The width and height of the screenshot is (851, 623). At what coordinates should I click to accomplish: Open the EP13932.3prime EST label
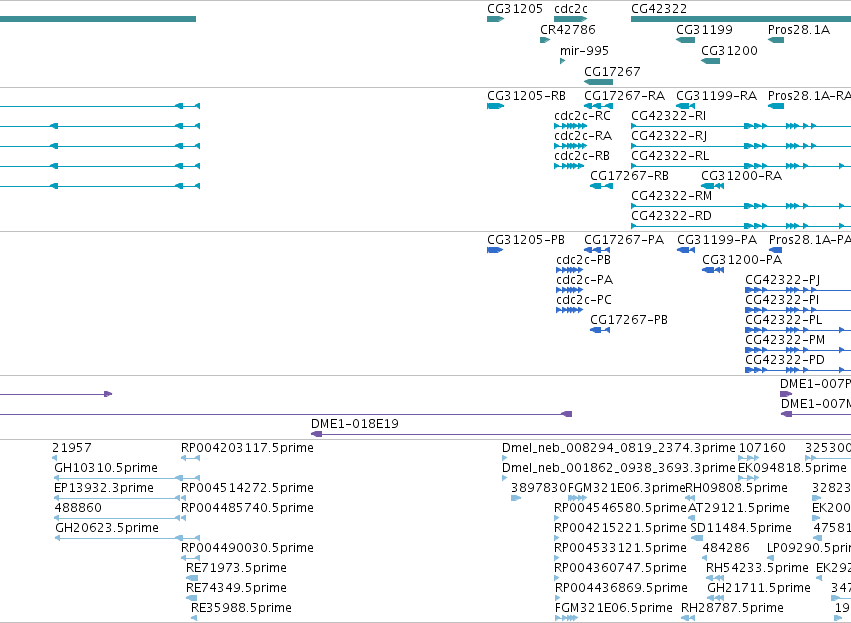pyautogui.click(x=104, y=488)
